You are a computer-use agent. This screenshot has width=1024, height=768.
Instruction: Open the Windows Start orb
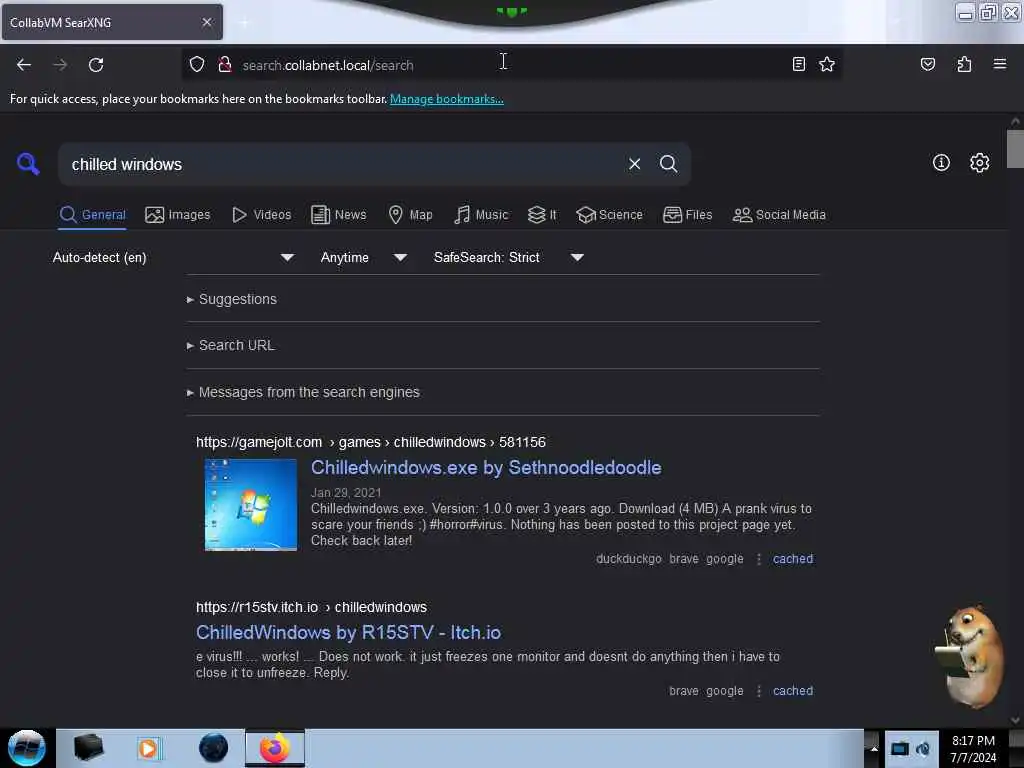coord(26,748)
